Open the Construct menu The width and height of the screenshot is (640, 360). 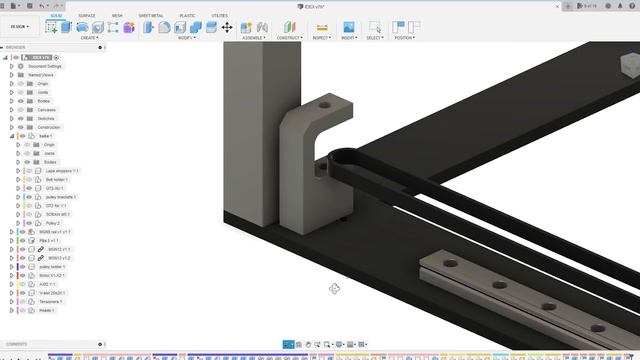tap(290, 38)
